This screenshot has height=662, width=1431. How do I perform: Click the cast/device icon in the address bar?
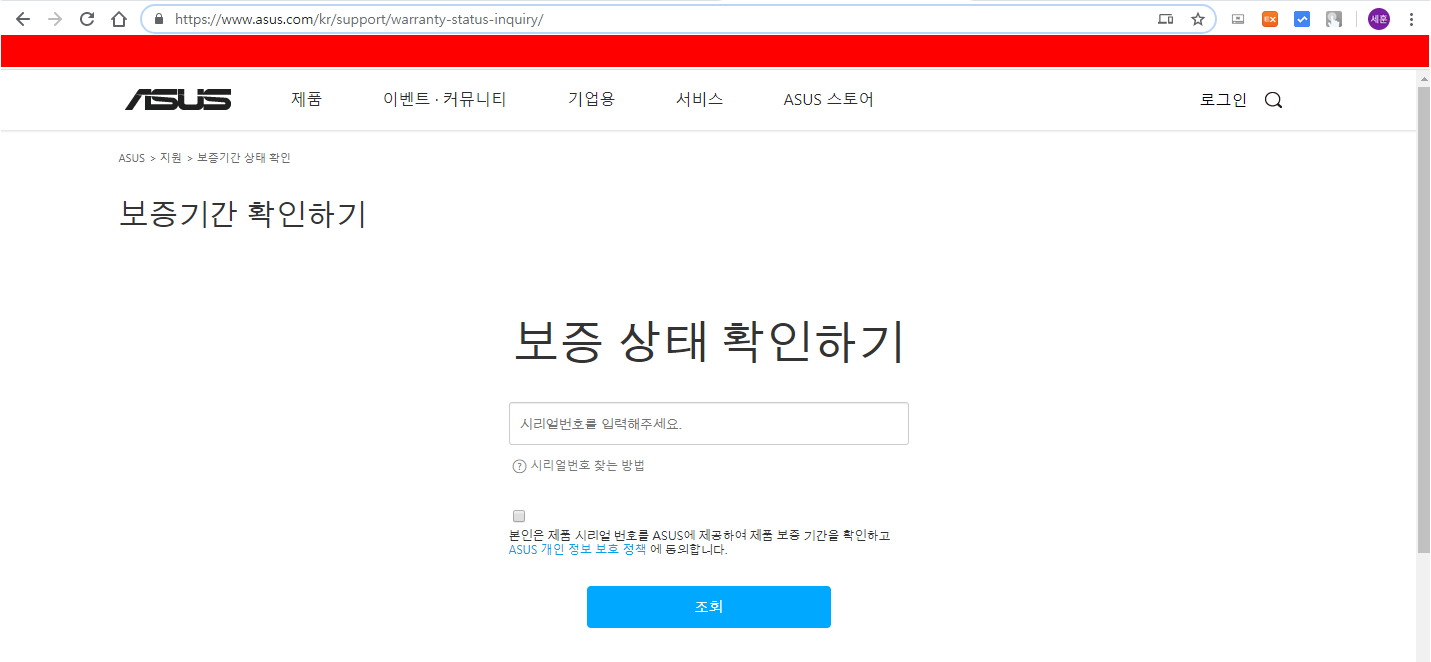[x=1165, y=19]
